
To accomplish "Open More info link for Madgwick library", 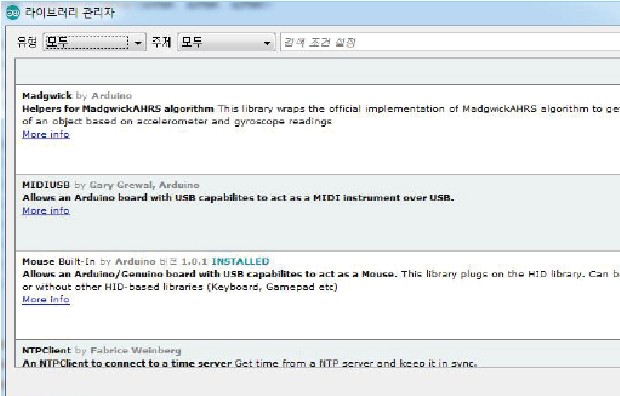I will 46,135.
